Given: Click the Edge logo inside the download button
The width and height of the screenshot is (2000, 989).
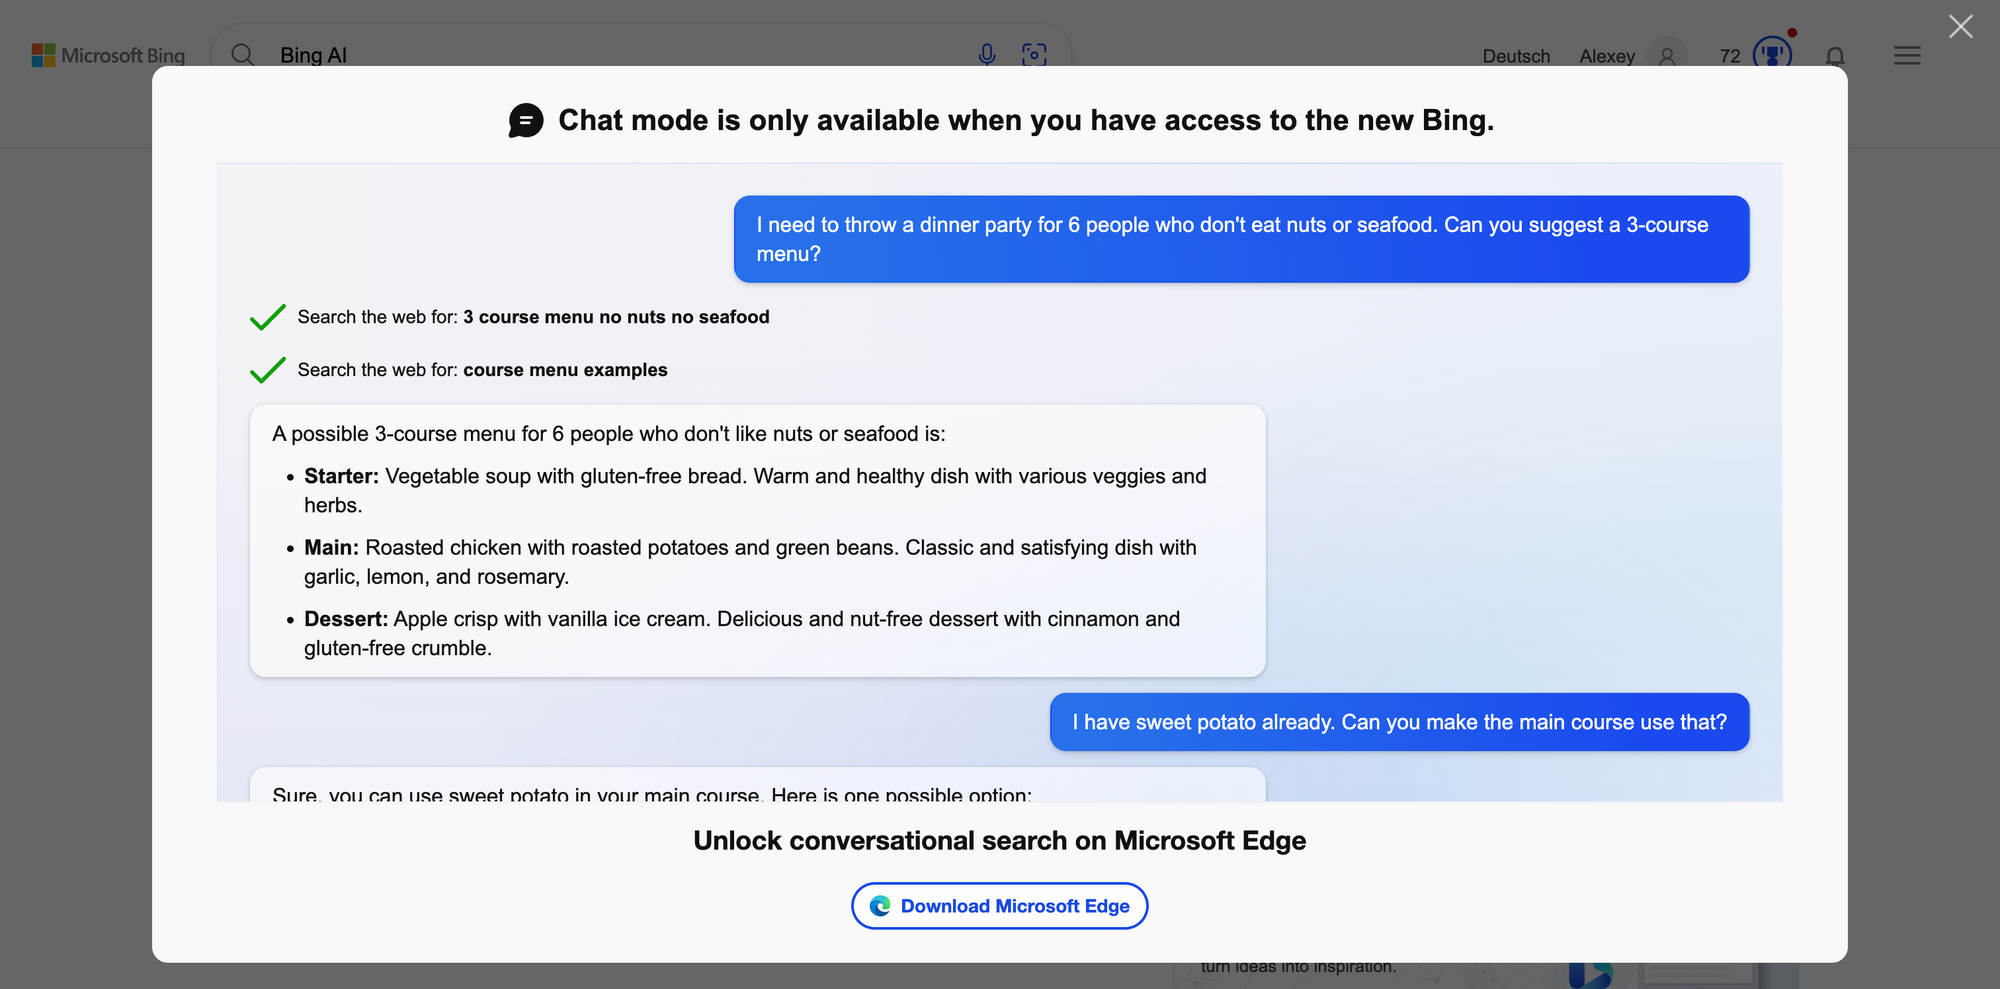Looking at the screenshot, I should coord(881,906).
